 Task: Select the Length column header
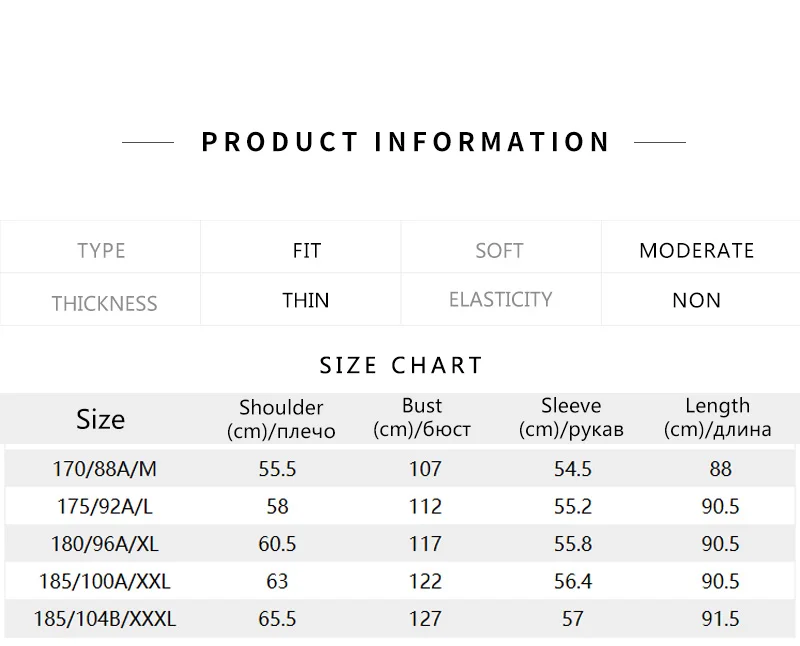717,418
